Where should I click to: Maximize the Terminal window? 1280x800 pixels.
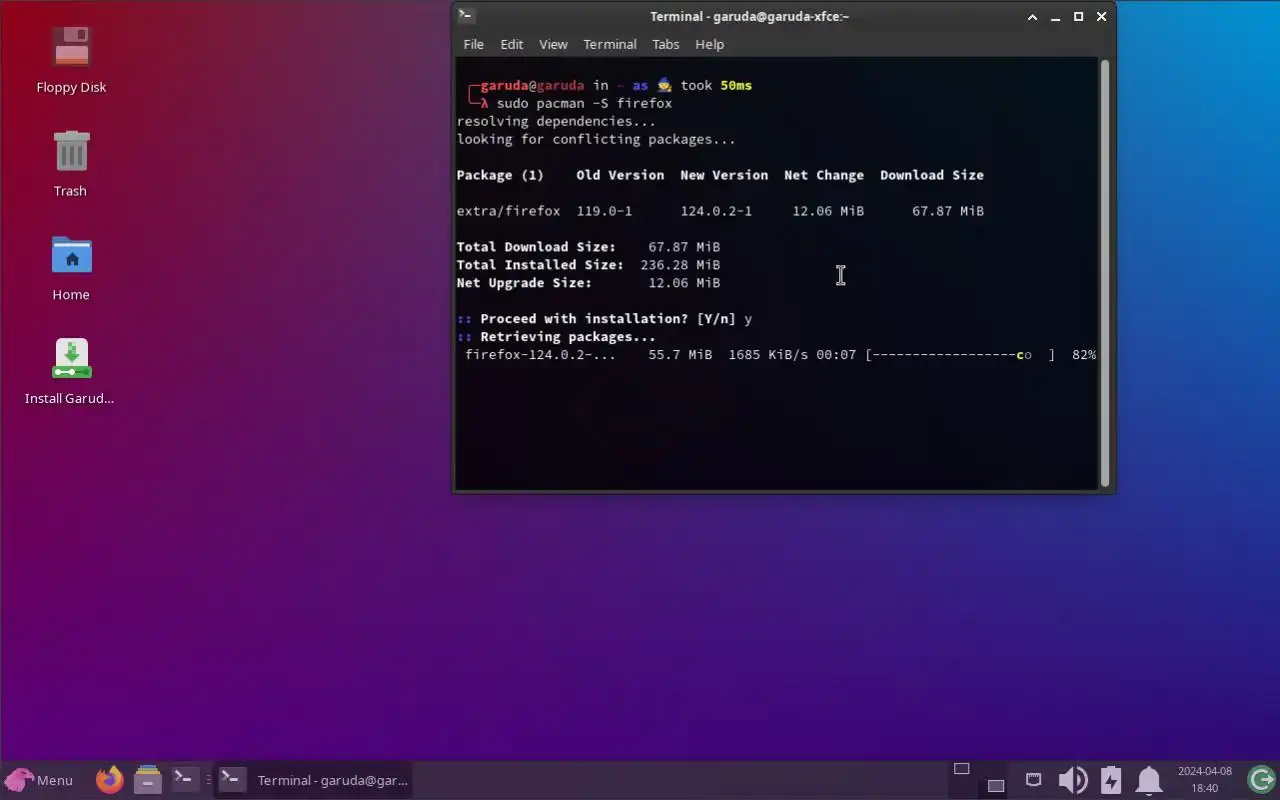pyautogui.click(x=1079, y=17)
